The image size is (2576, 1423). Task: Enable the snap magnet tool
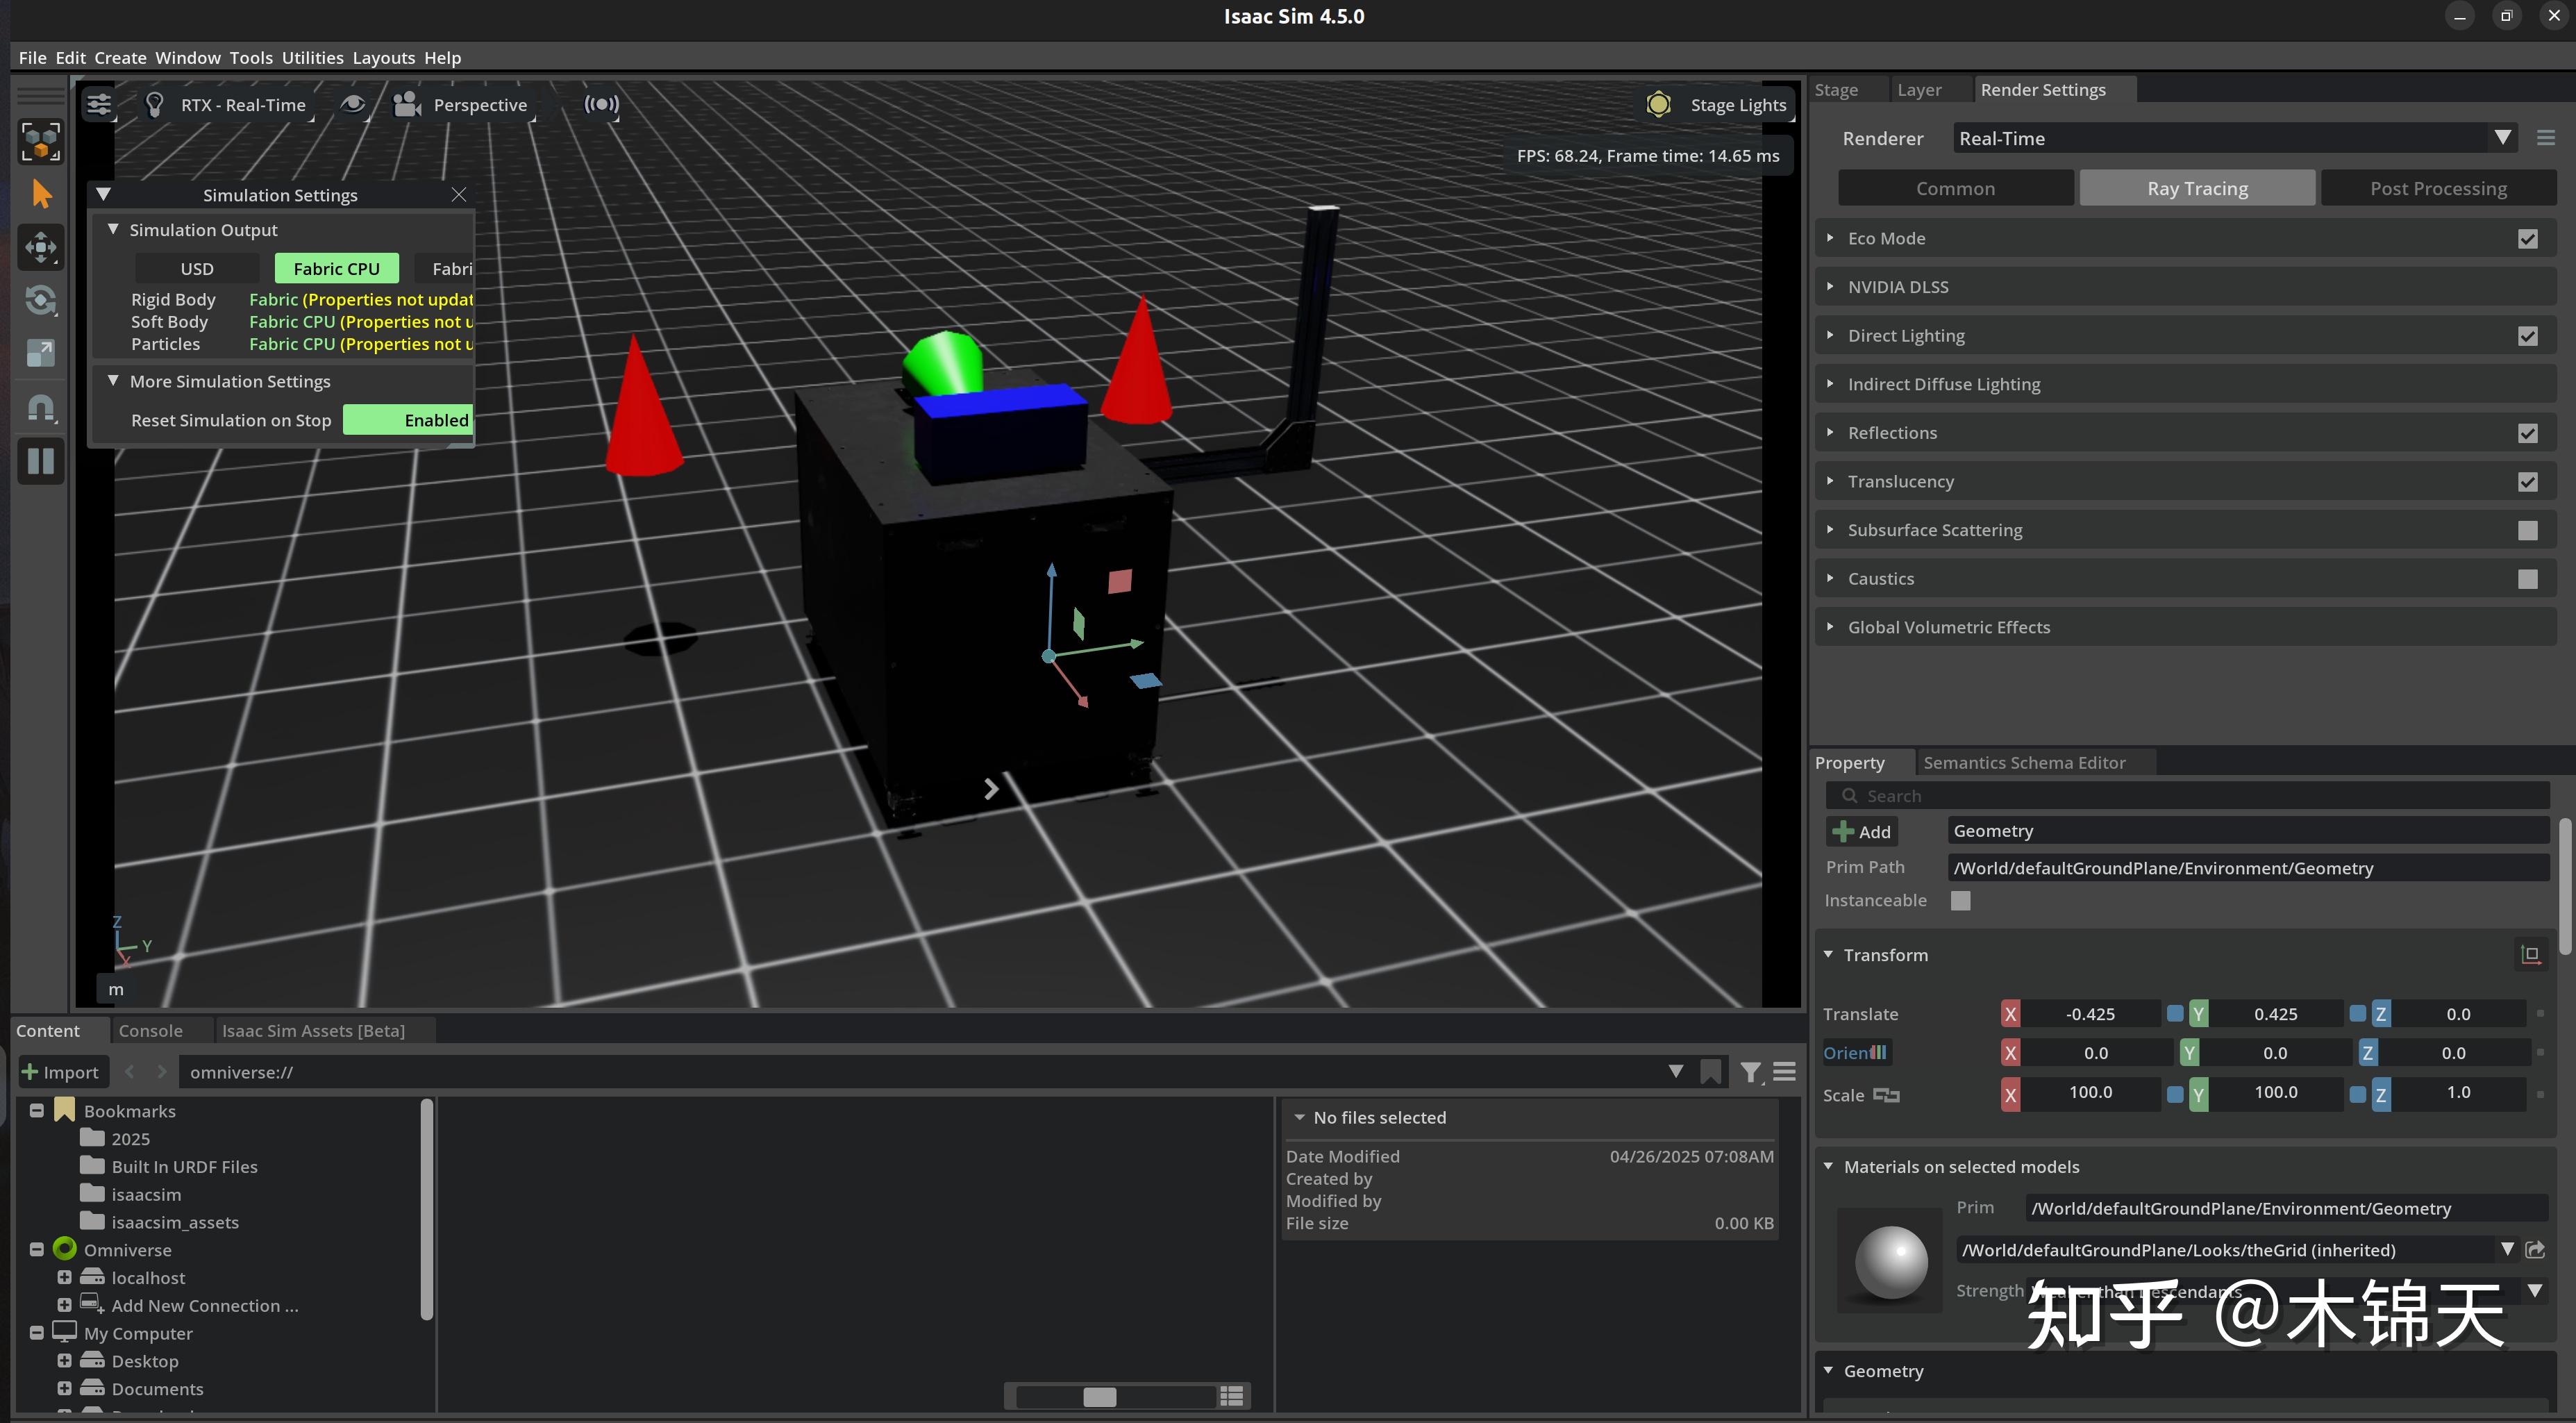(41, 408)
